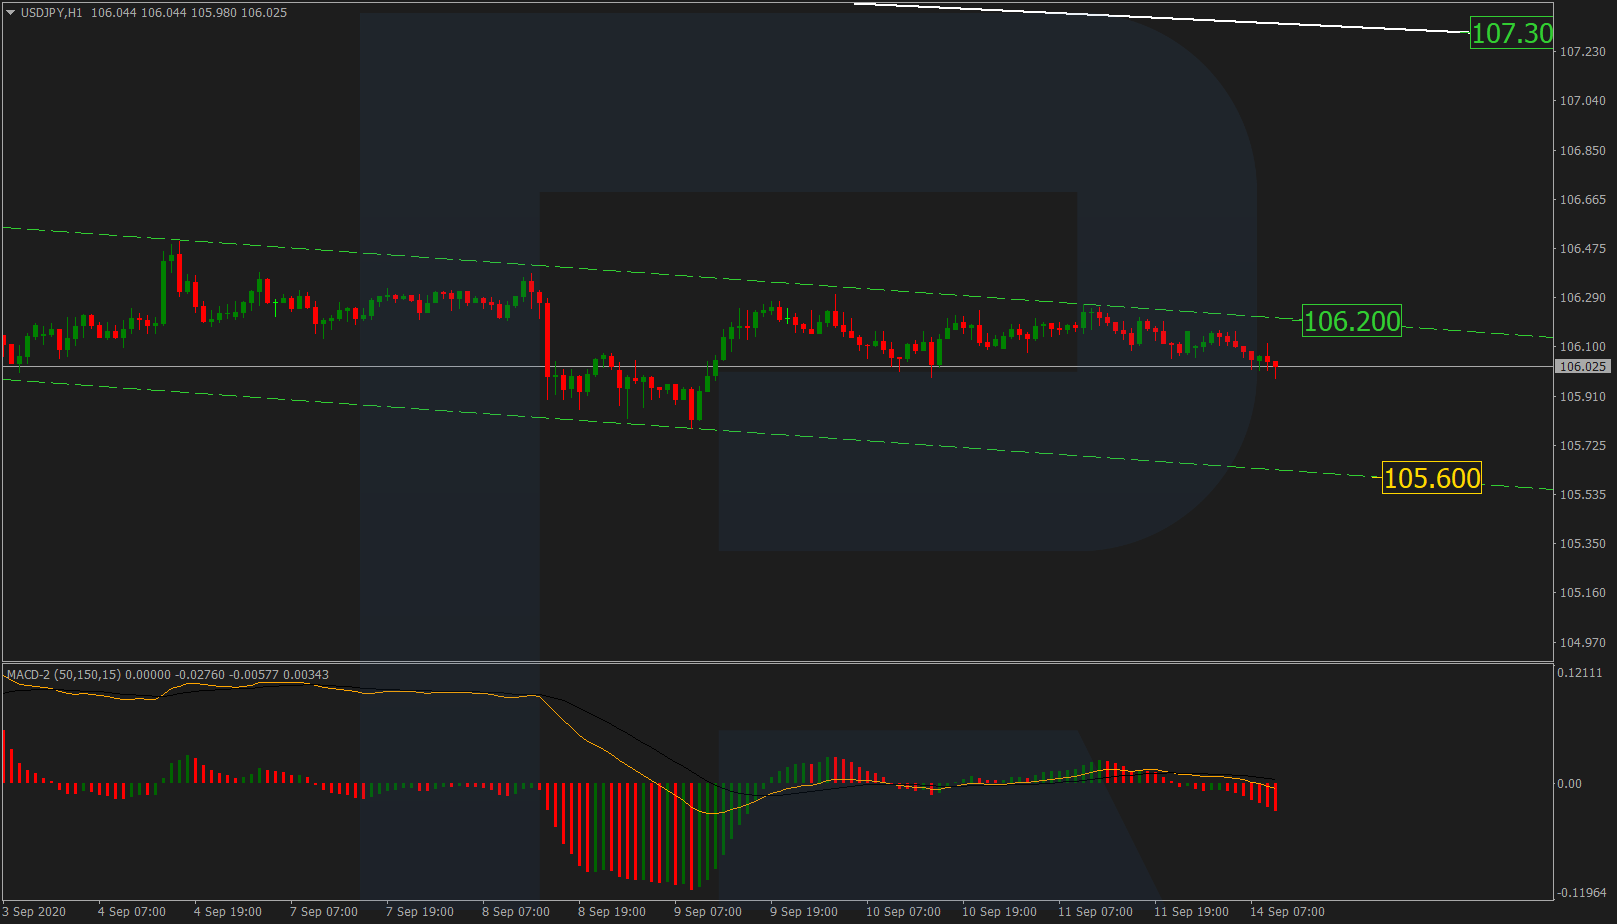Image resolution: width=1617 pixels, height=924 pixels.
Task: Click the 8 Sep 07:00 time label
Action: (x=516, y=912)
